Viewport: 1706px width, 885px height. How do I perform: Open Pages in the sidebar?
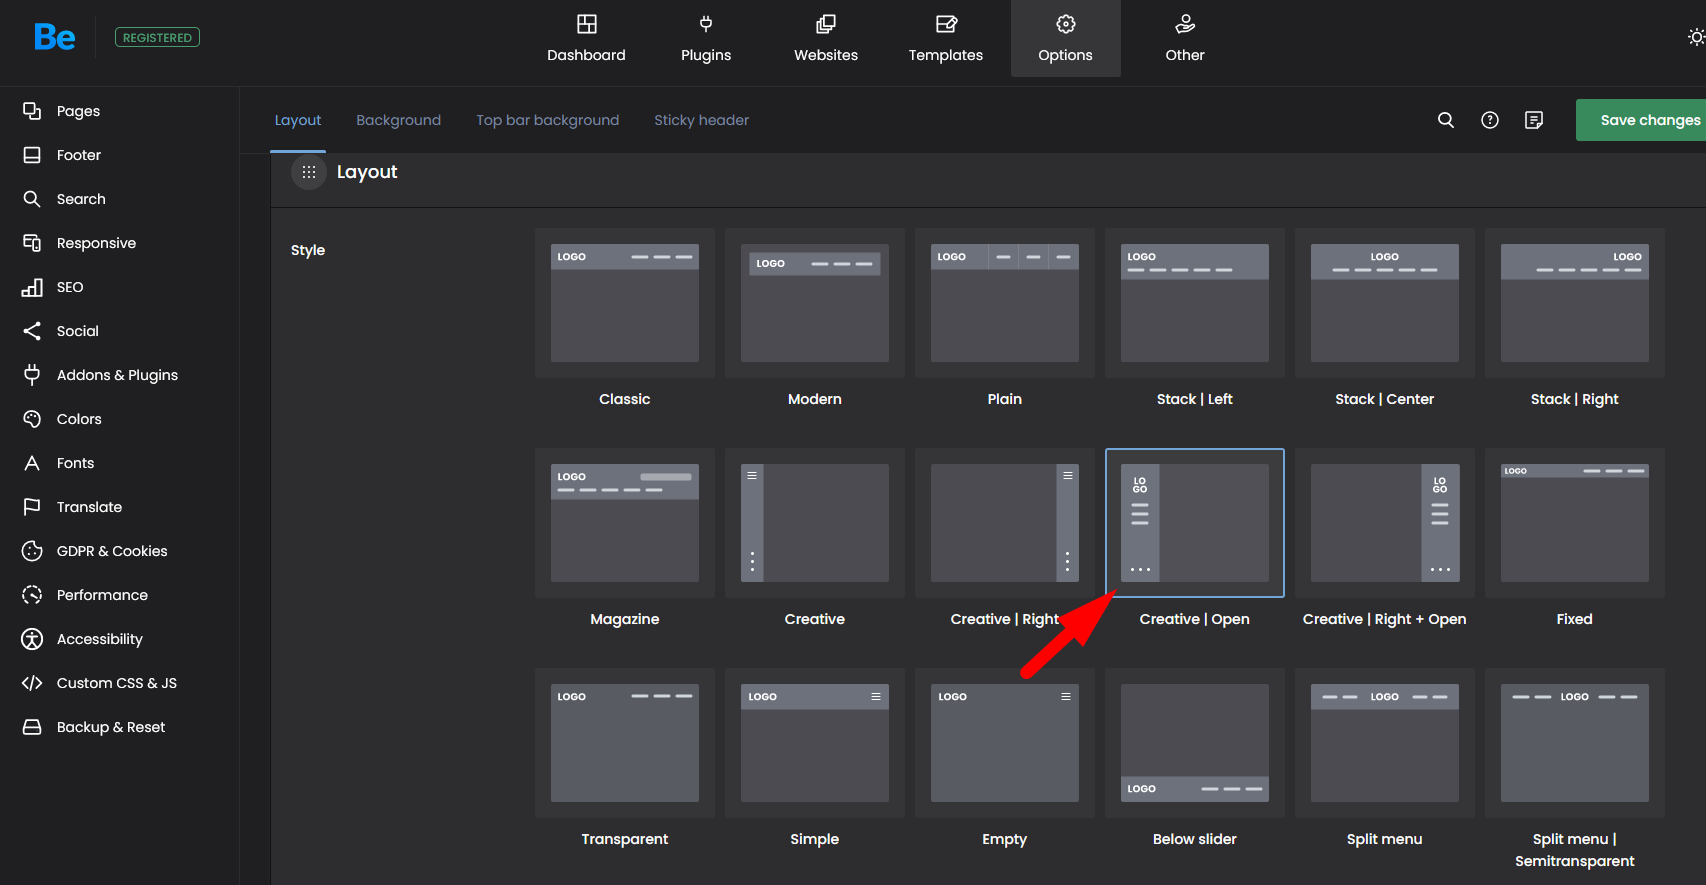pyautogui.click(x=78, y=111)
